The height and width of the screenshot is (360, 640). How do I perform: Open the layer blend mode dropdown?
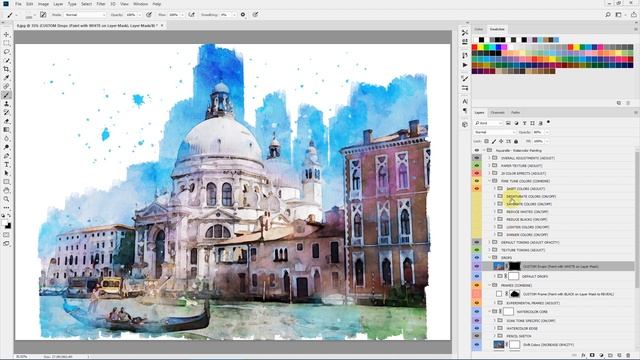[x=495, y=132]
